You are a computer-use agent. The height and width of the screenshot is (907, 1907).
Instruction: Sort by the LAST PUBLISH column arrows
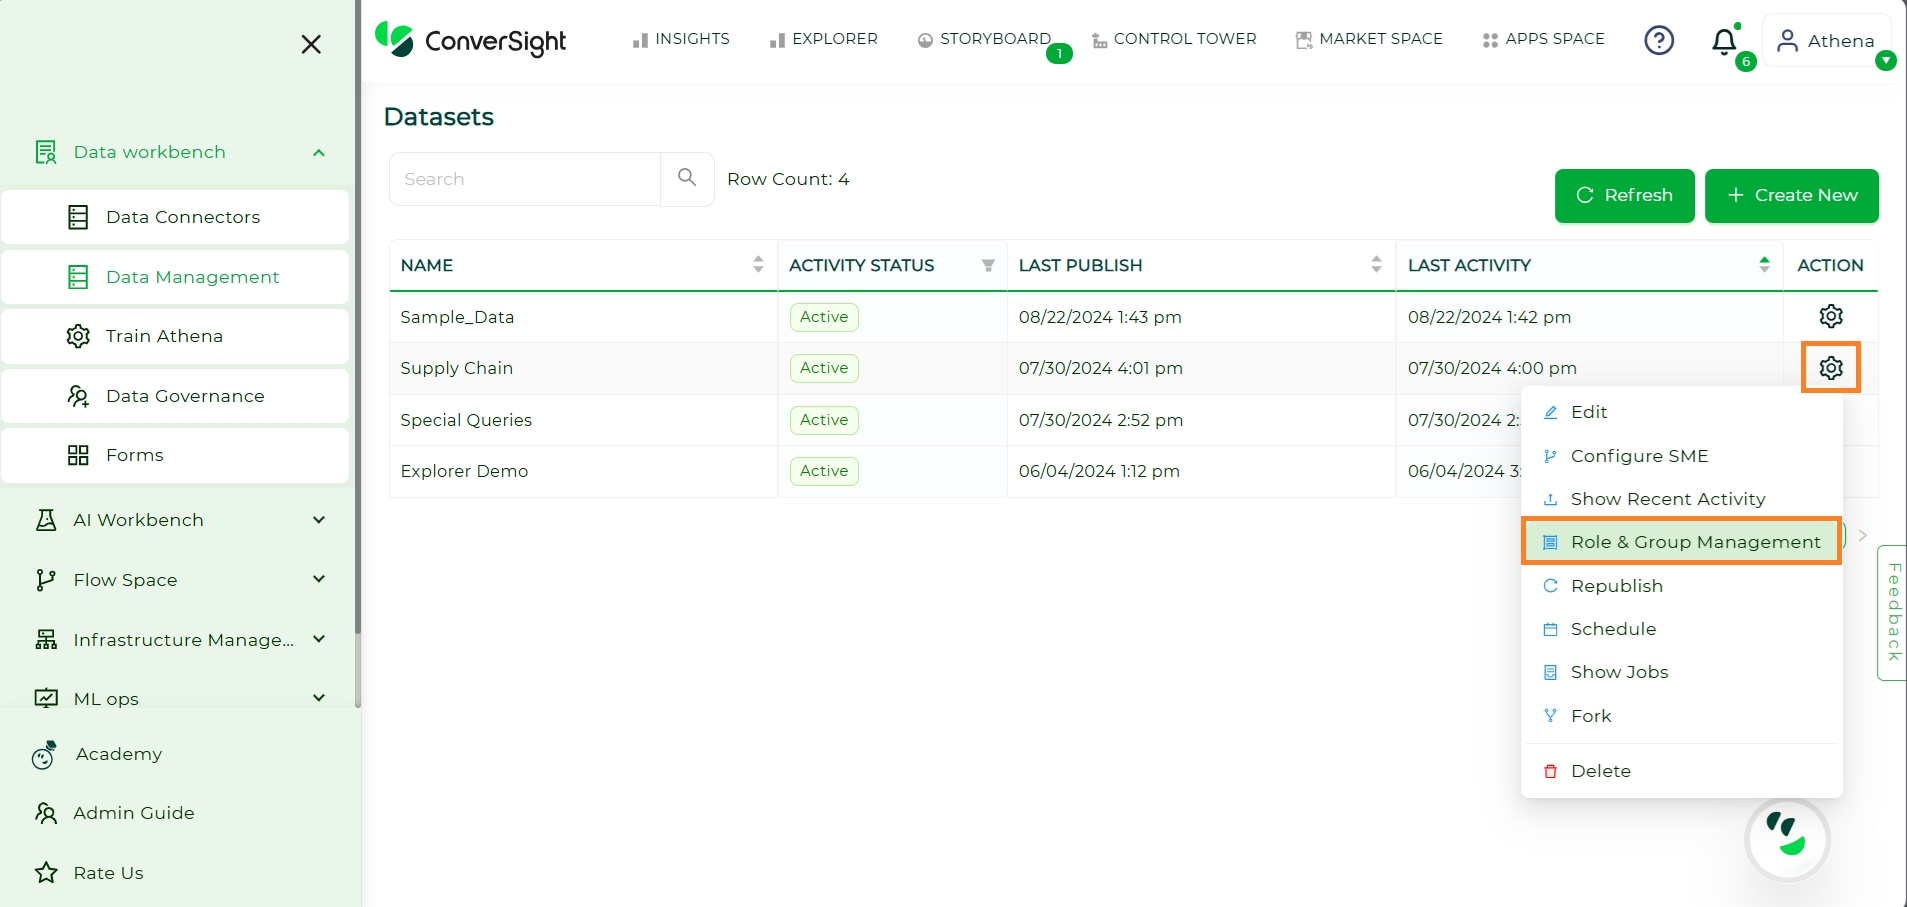(1376, 264)
